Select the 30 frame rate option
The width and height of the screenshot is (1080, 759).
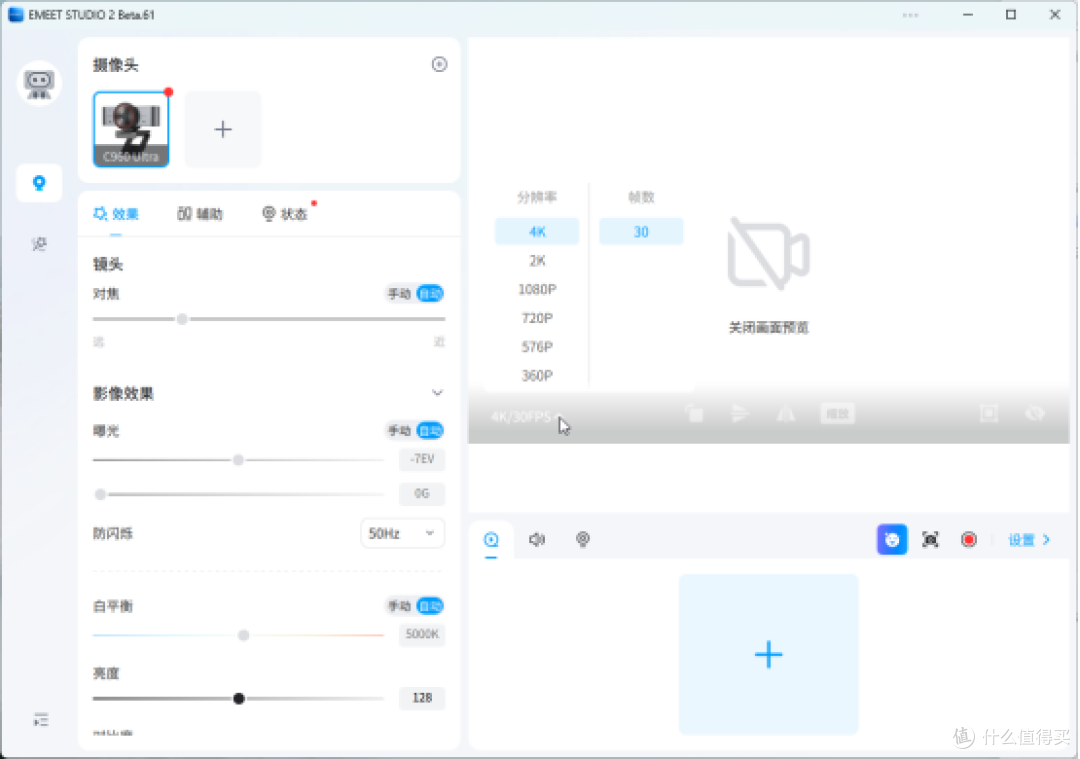641,231
